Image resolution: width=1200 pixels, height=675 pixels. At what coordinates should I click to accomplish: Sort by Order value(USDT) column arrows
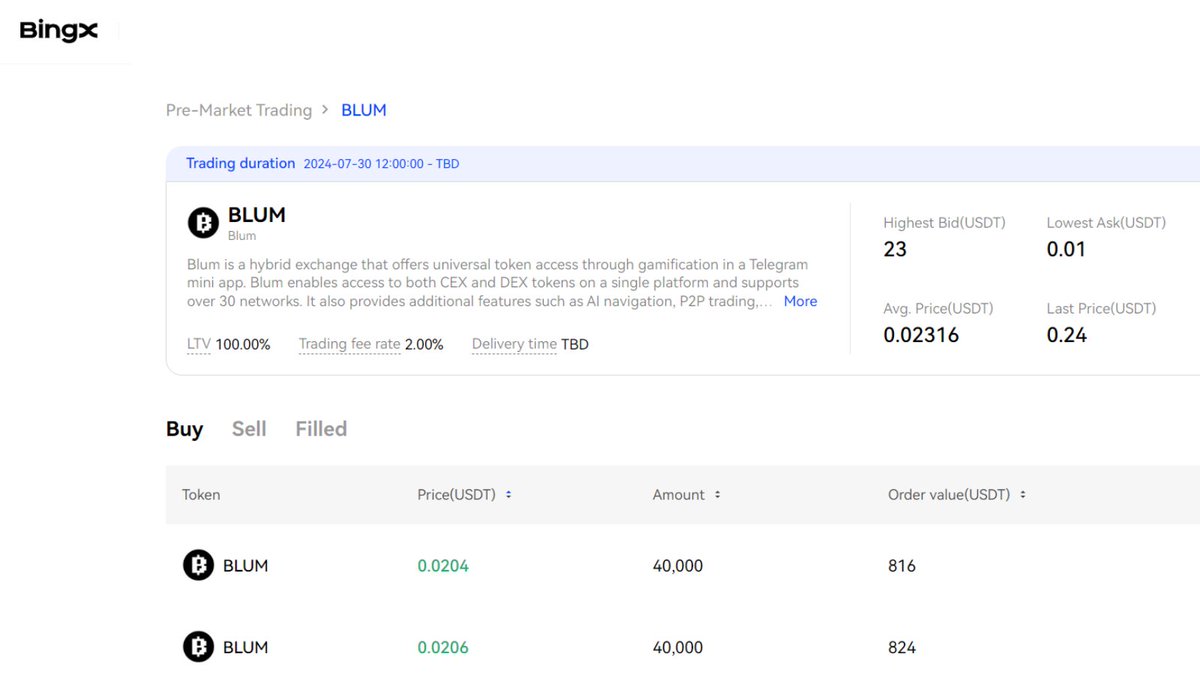(x=1022, y=495)
